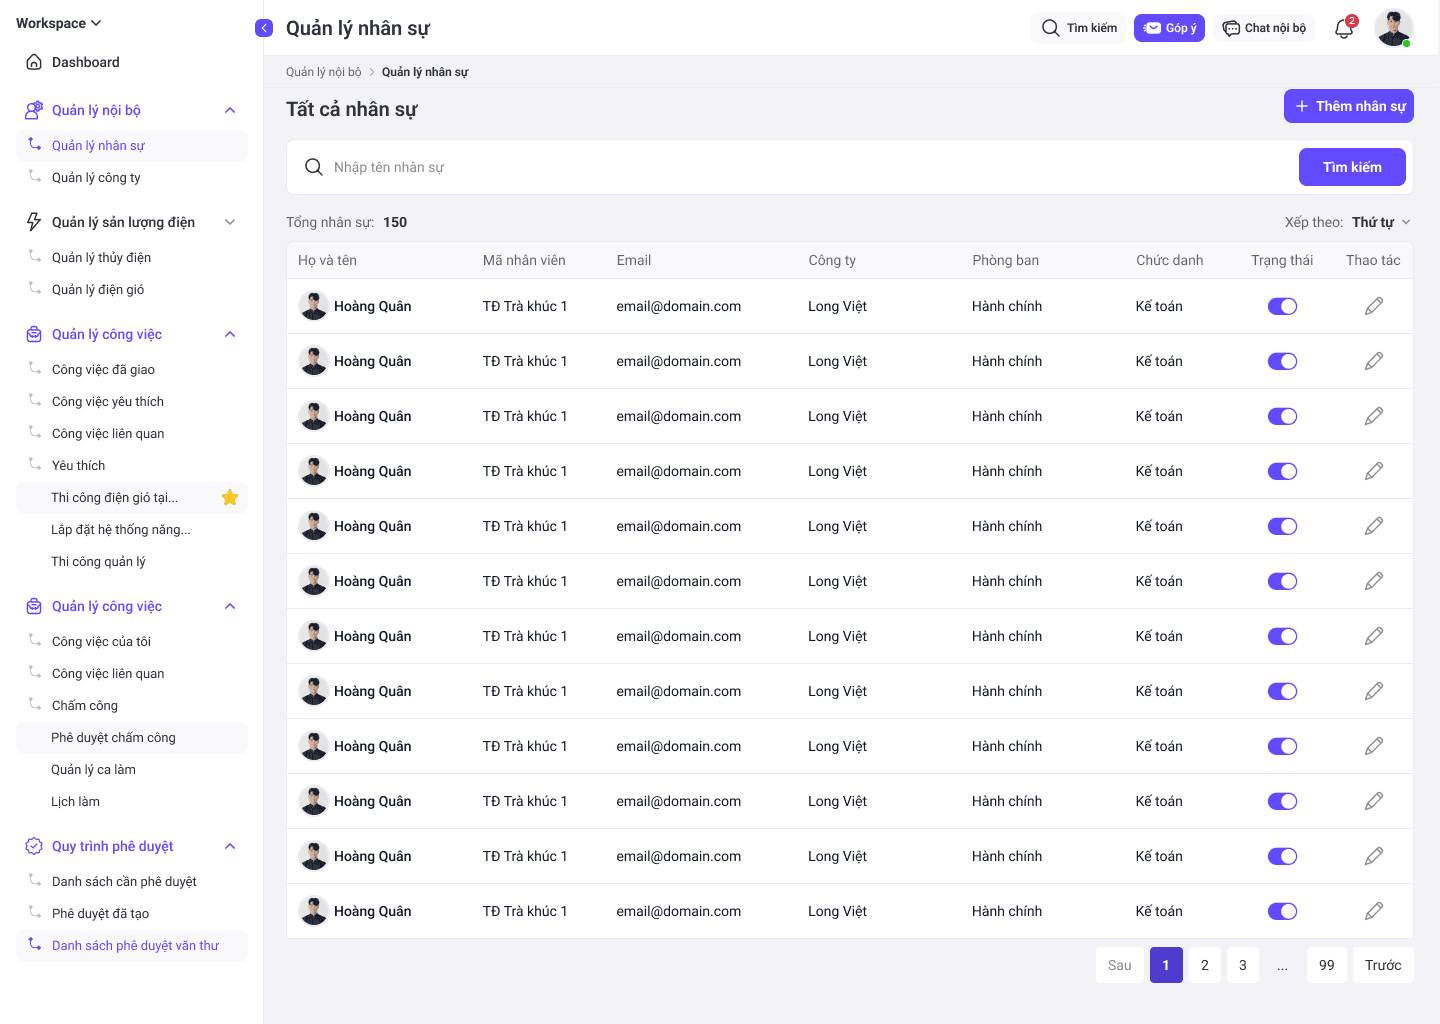Collapse the Quản lý nội bộ section chevron
The width and height of the screenshot is (1440, 1024).
pos(230,110)
